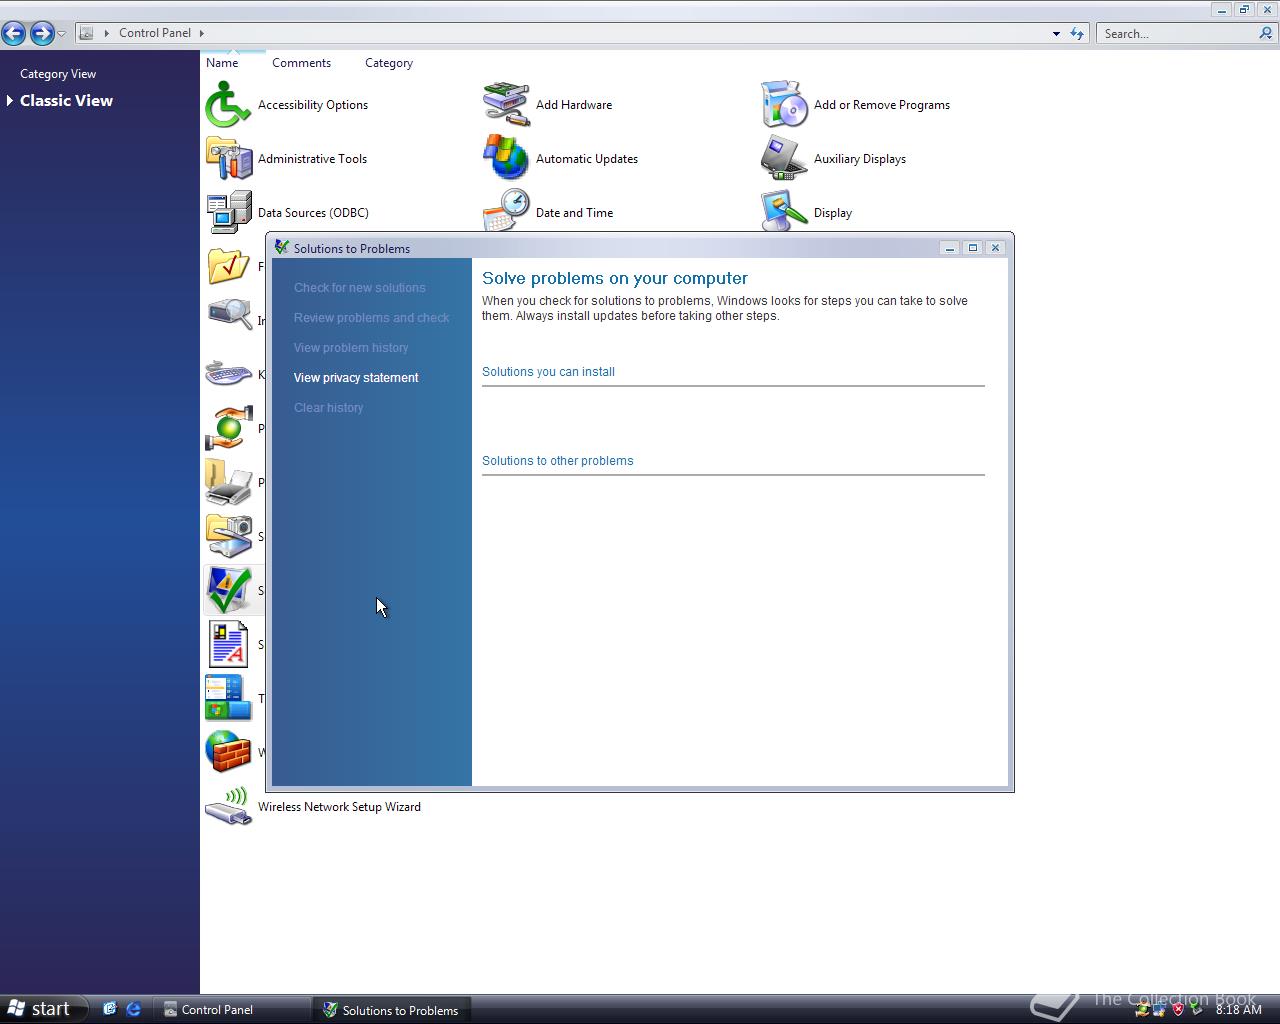Click the refresh icon beside address bar
Screen dimensions: 1280x1024
click(x=1077, y=33)
